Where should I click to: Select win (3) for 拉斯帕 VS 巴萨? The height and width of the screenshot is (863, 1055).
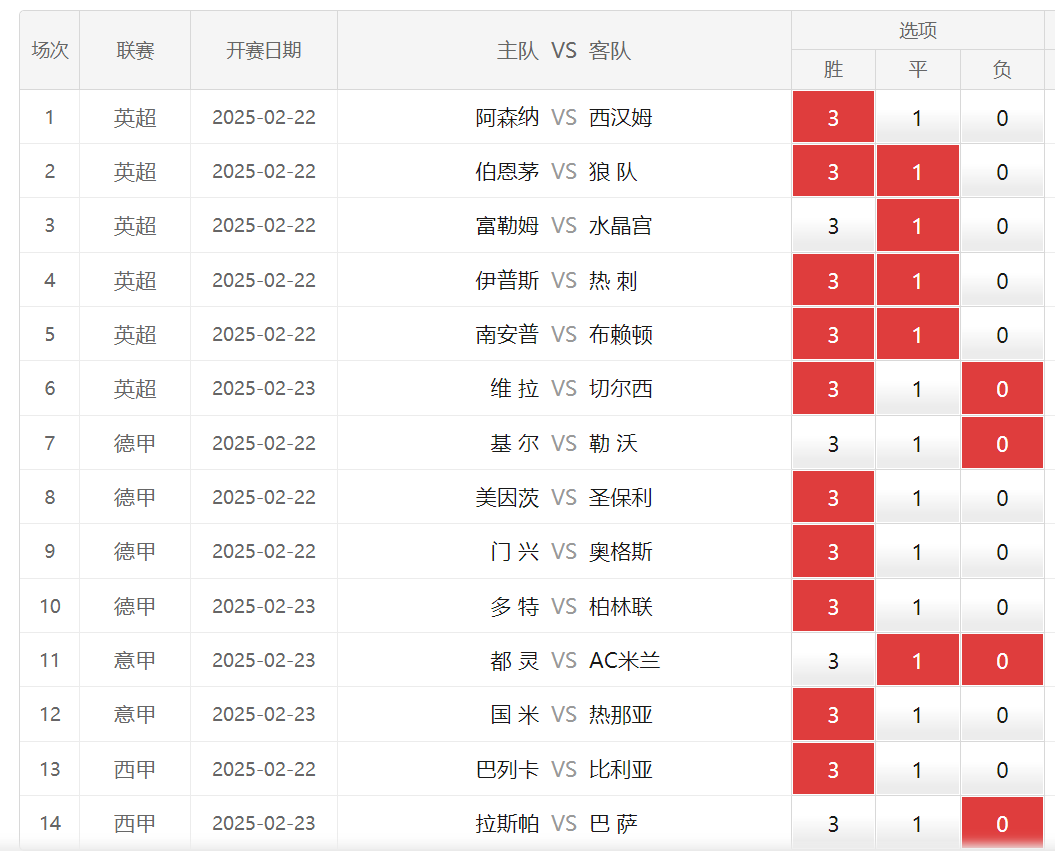(833, 823)
